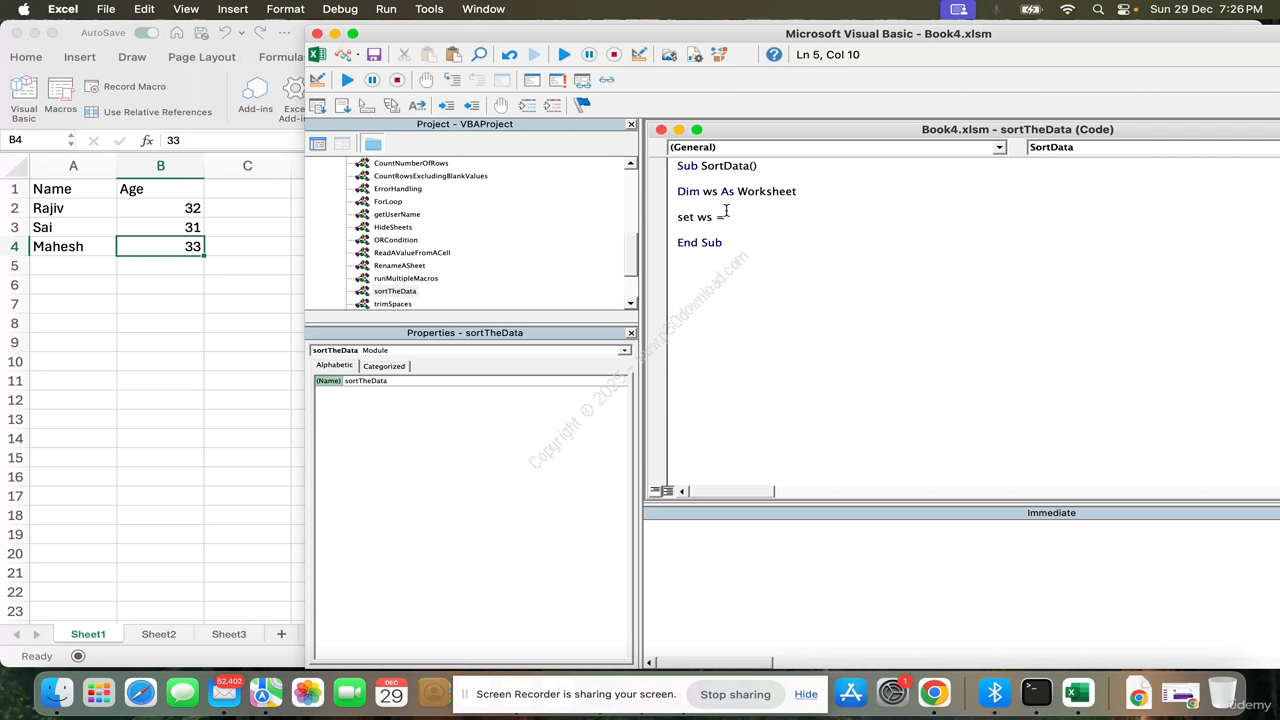This screenshot has height=720, width=1280.
Task: Click the List Constants edit icon
Action: coord(343,105)
